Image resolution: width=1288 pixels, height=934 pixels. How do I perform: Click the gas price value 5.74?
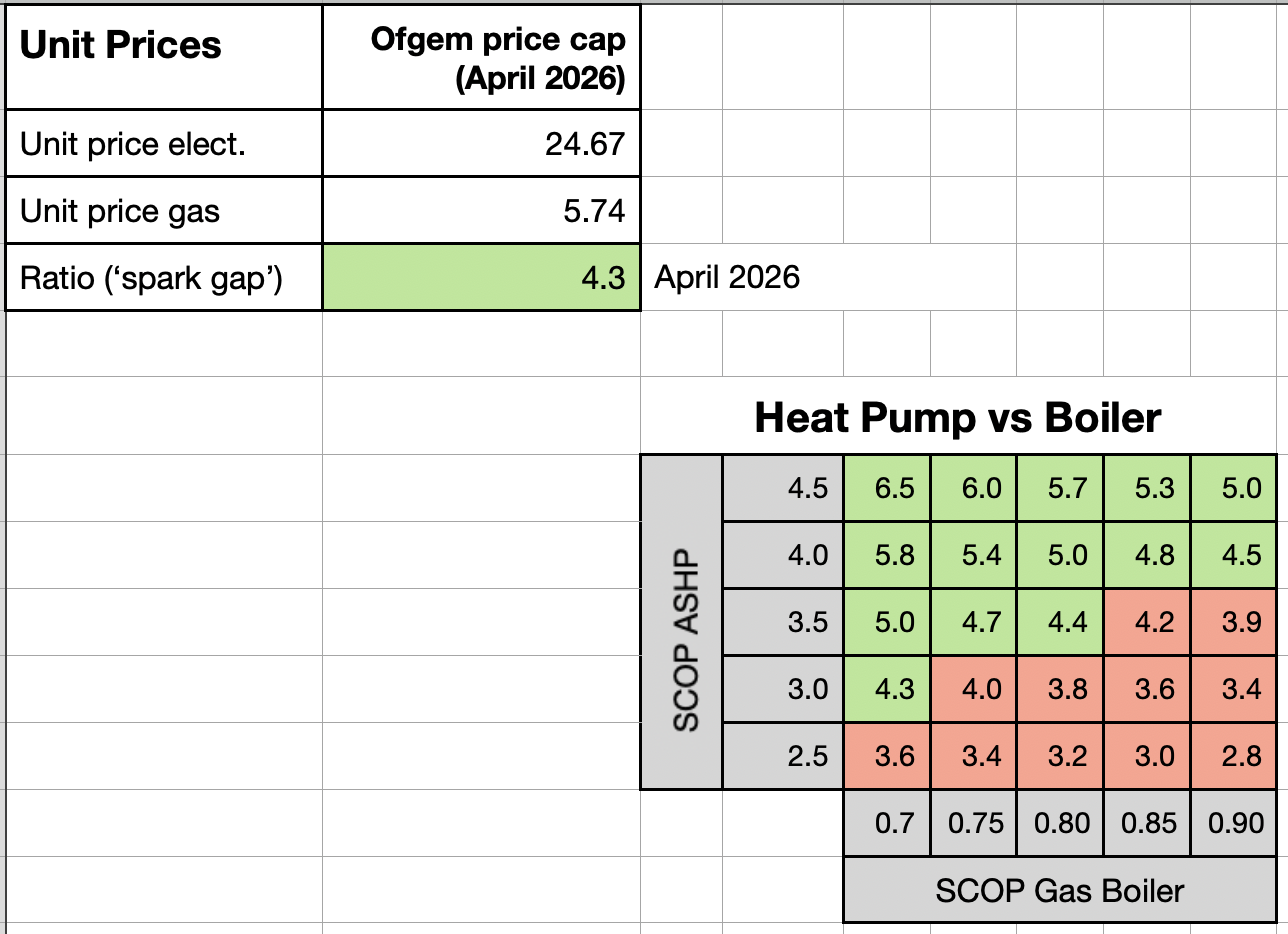click(481, 210)
